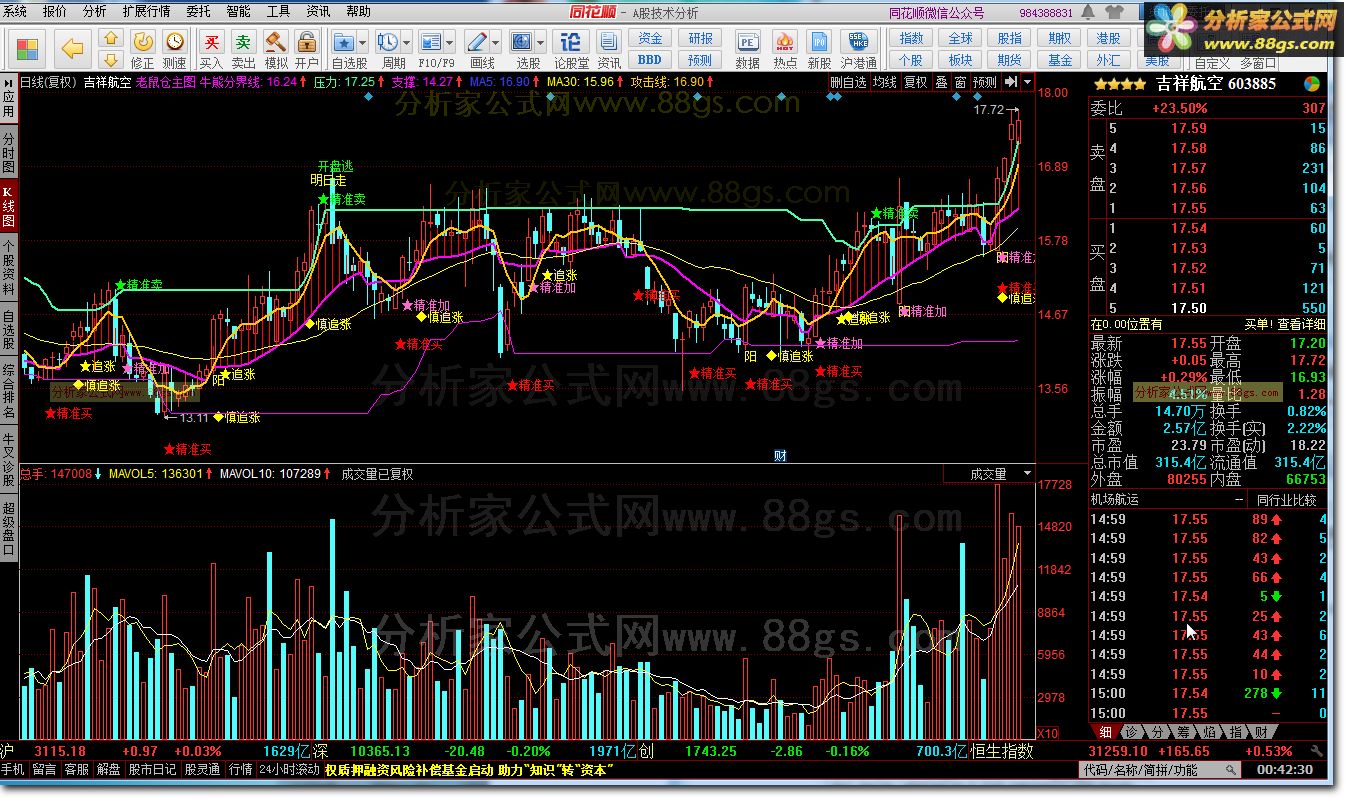The width and height of the screenshot is (1346, 798).
Task: Open the 报价 menu
Action: pos(55,12)
